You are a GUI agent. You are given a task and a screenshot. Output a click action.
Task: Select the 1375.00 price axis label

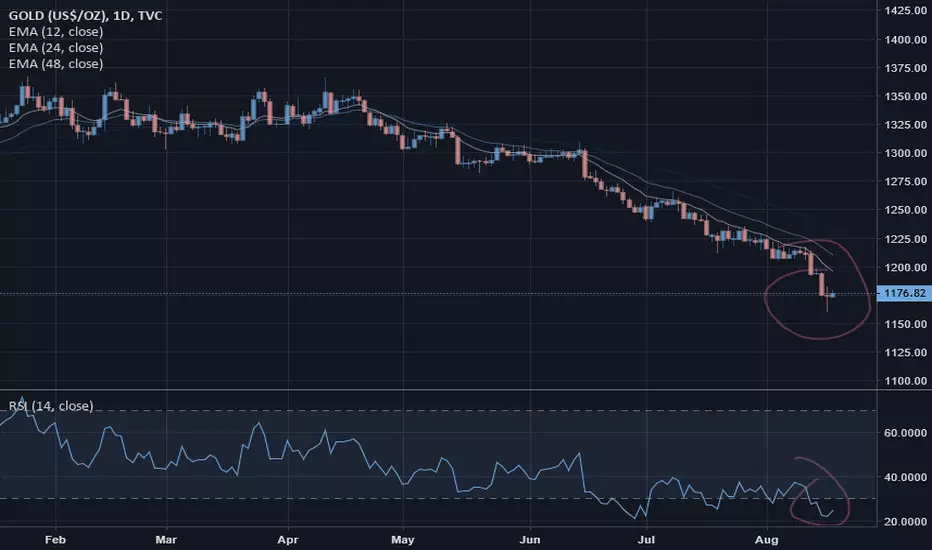[x=905, y=68]
